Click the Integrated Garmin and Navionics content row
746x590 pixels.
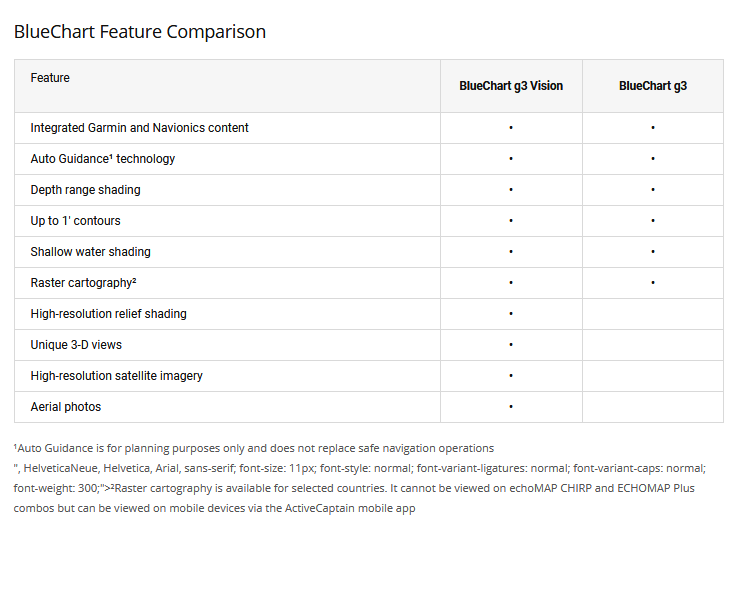[139, 128]
